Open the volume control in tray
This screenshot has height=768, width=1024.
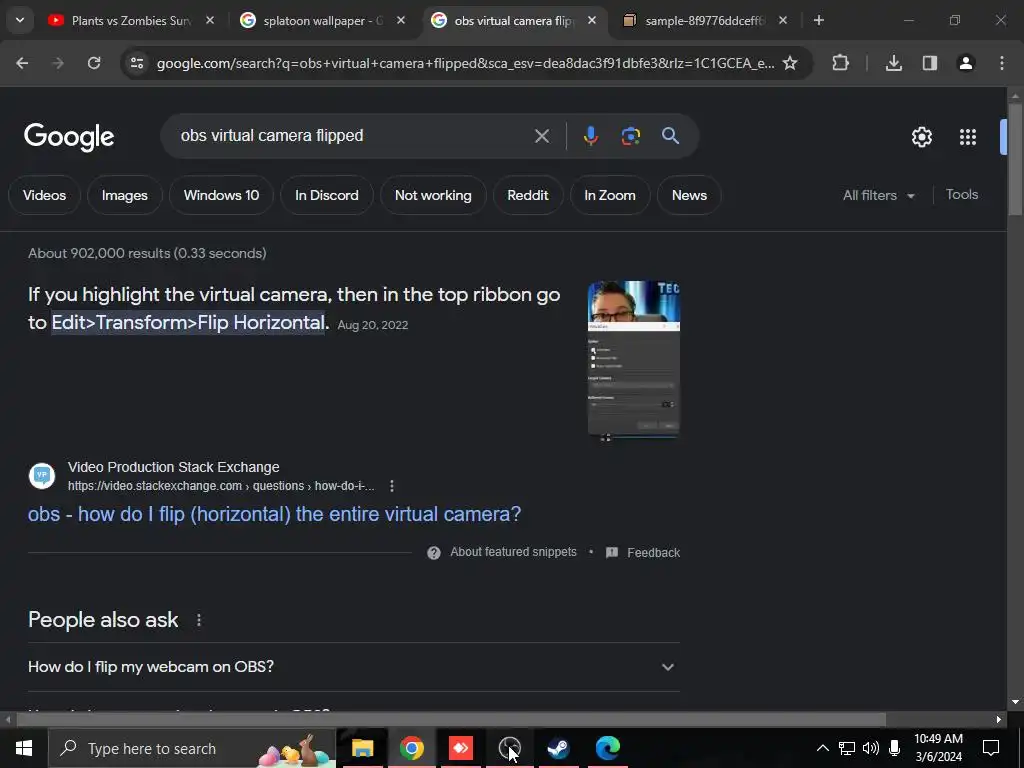point(871,748)
